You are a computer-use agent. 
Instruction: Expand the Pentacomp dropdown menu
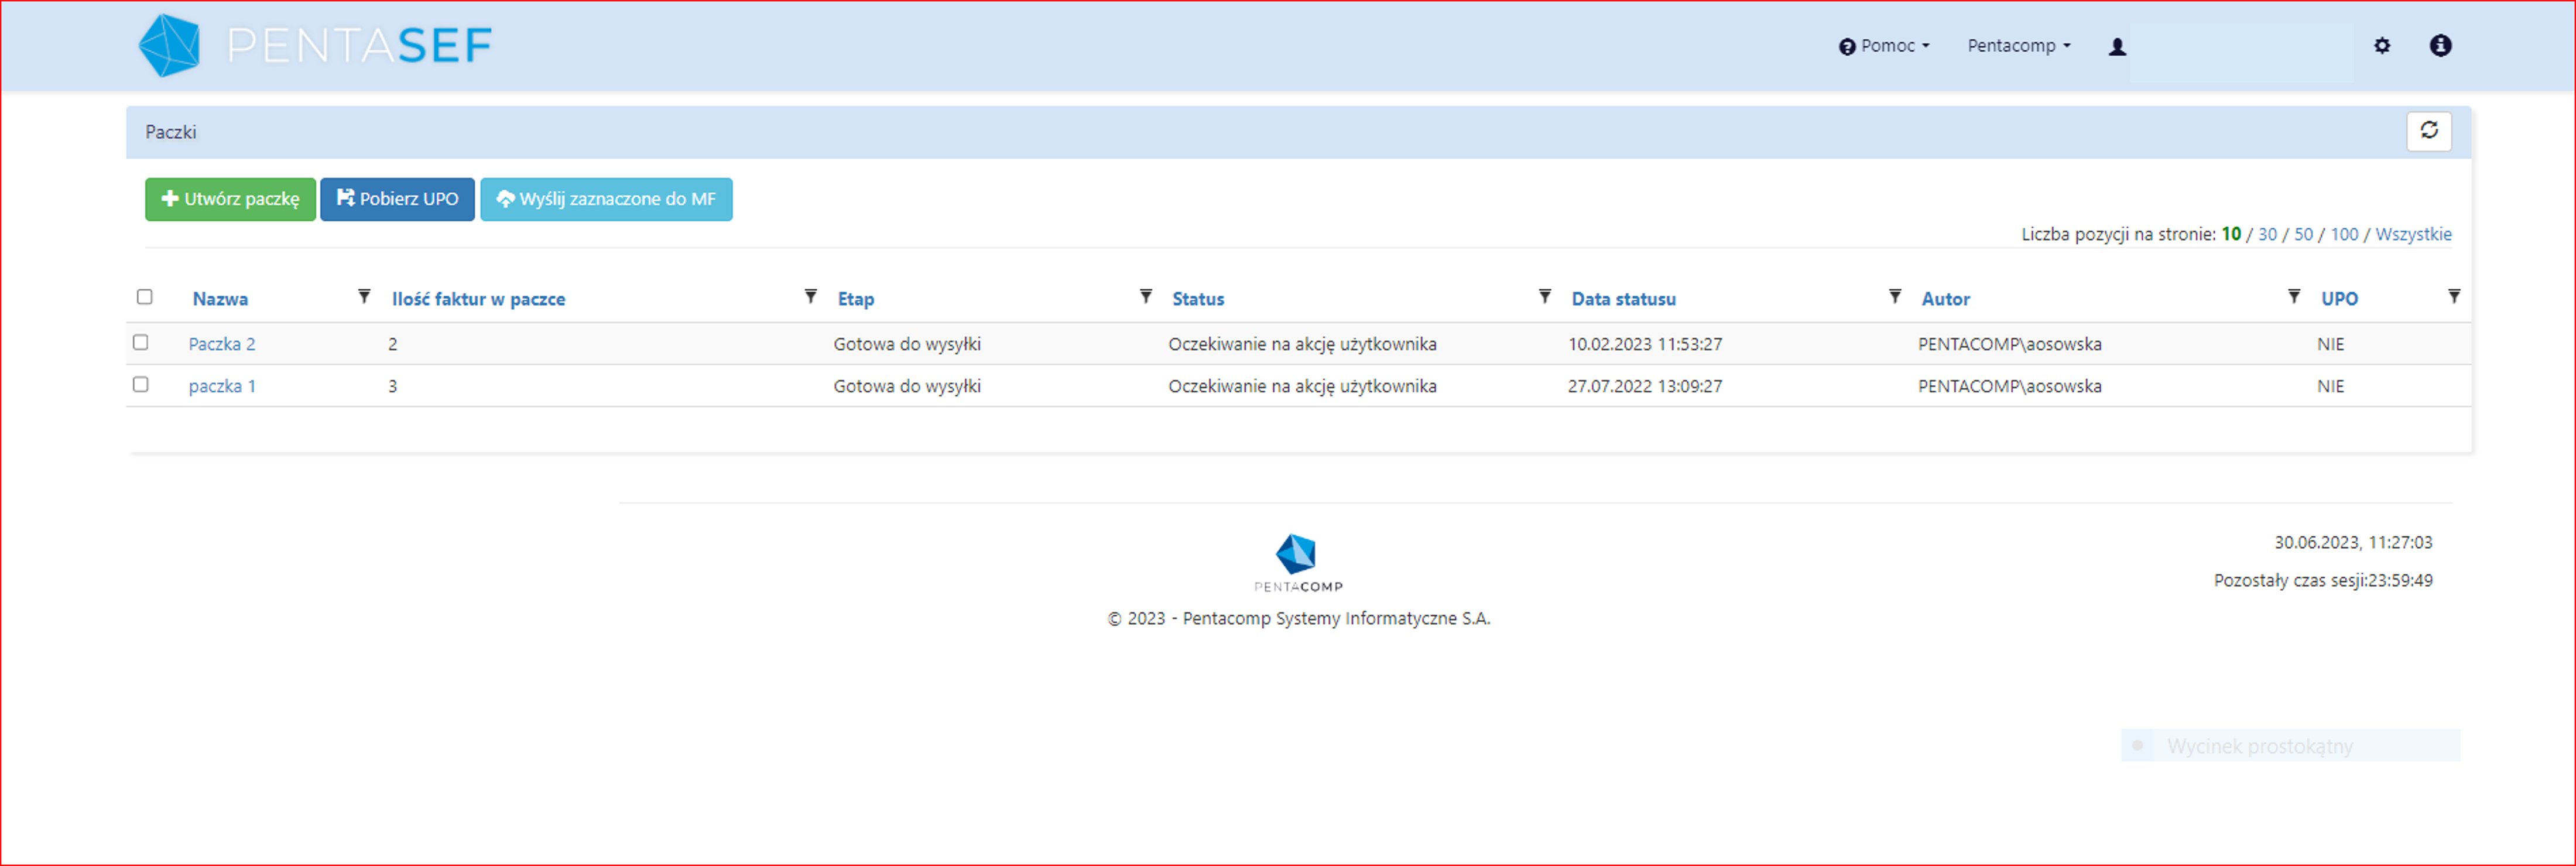pyautogui.click(x=2018, y=46)
